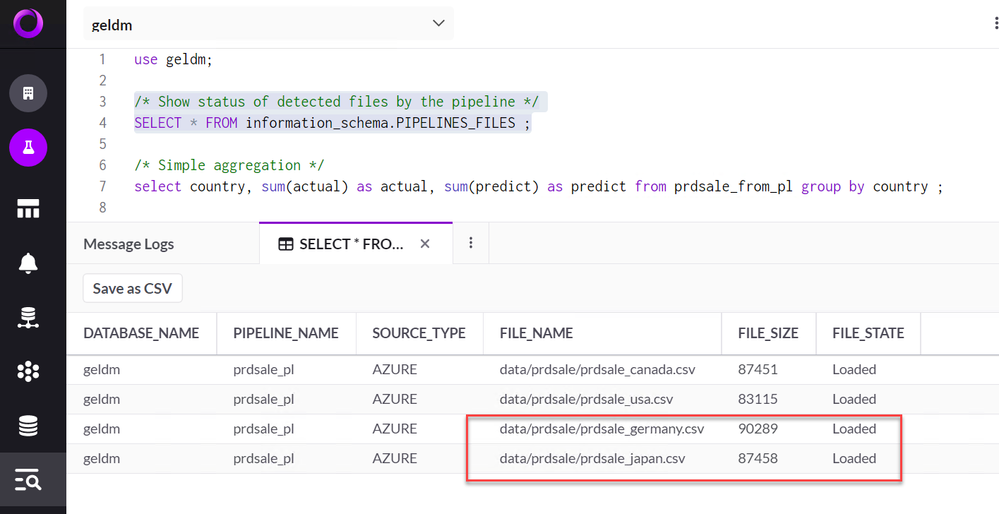This screenshot has height=514, width=999.
Task: Open the query search icon in sidebar
Action: (28, 481)
